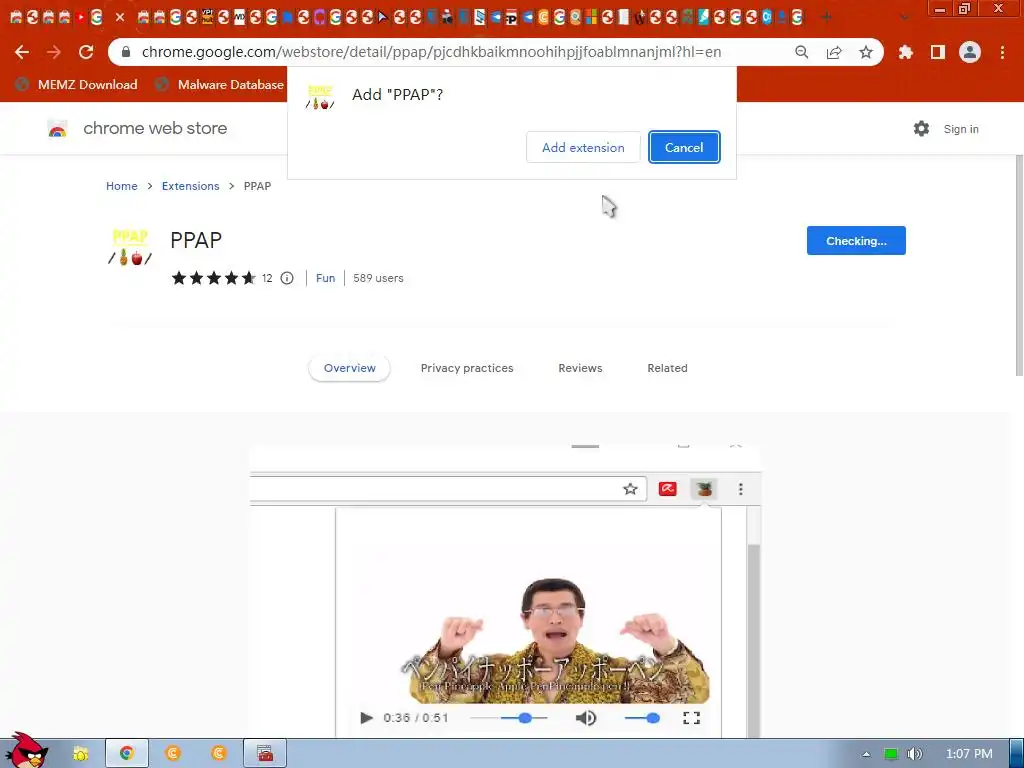Show hidden tray icons arrow
The height and width of the screenshot is (768, 1024).
[866, 754]
